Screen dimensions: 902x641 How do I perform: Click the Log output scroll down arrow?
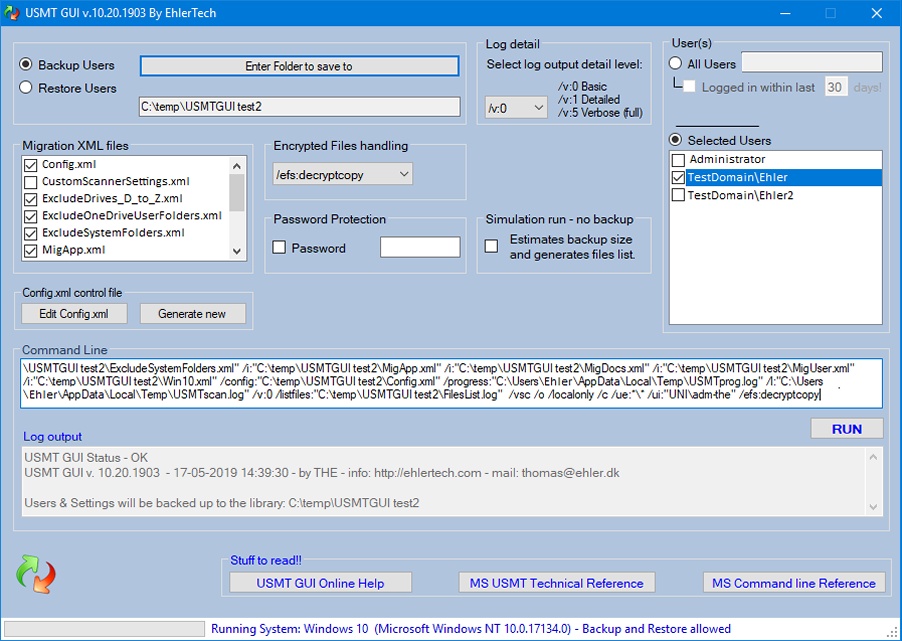click(x=873, y=507)
